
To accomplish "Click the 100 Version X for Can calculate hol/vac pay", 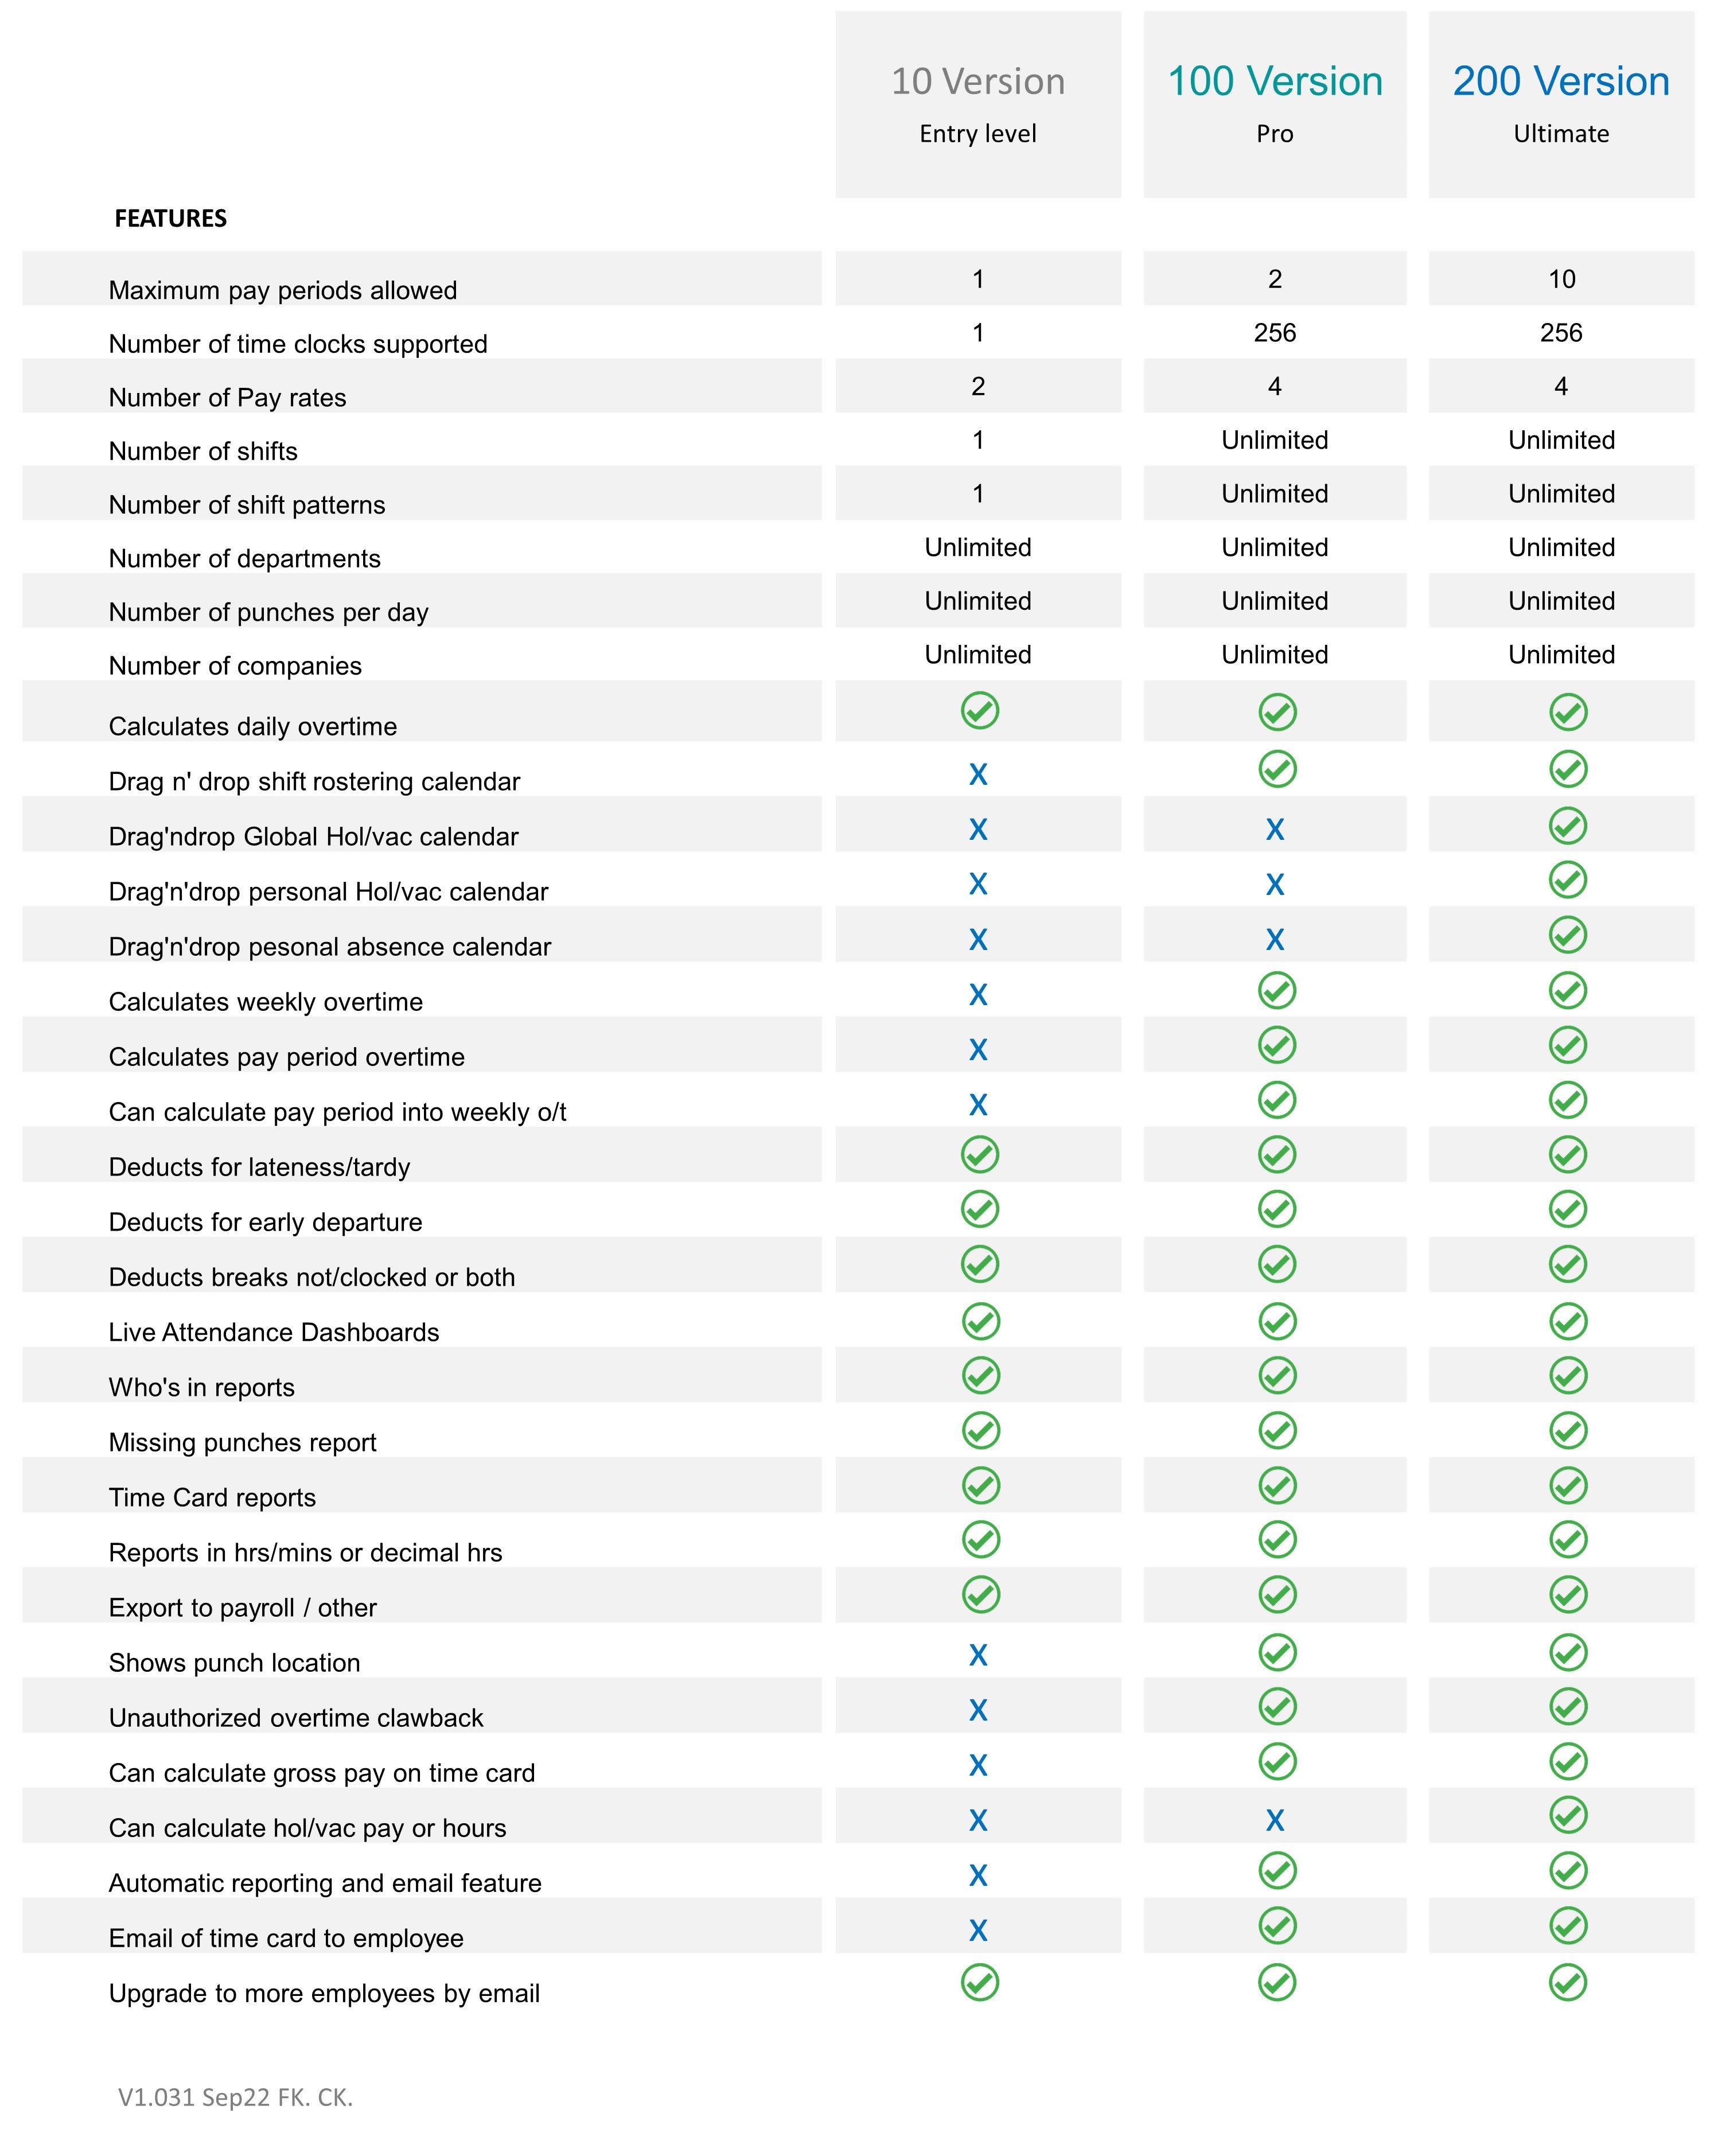I will pyautogui.click(x=1274, y=1820).
